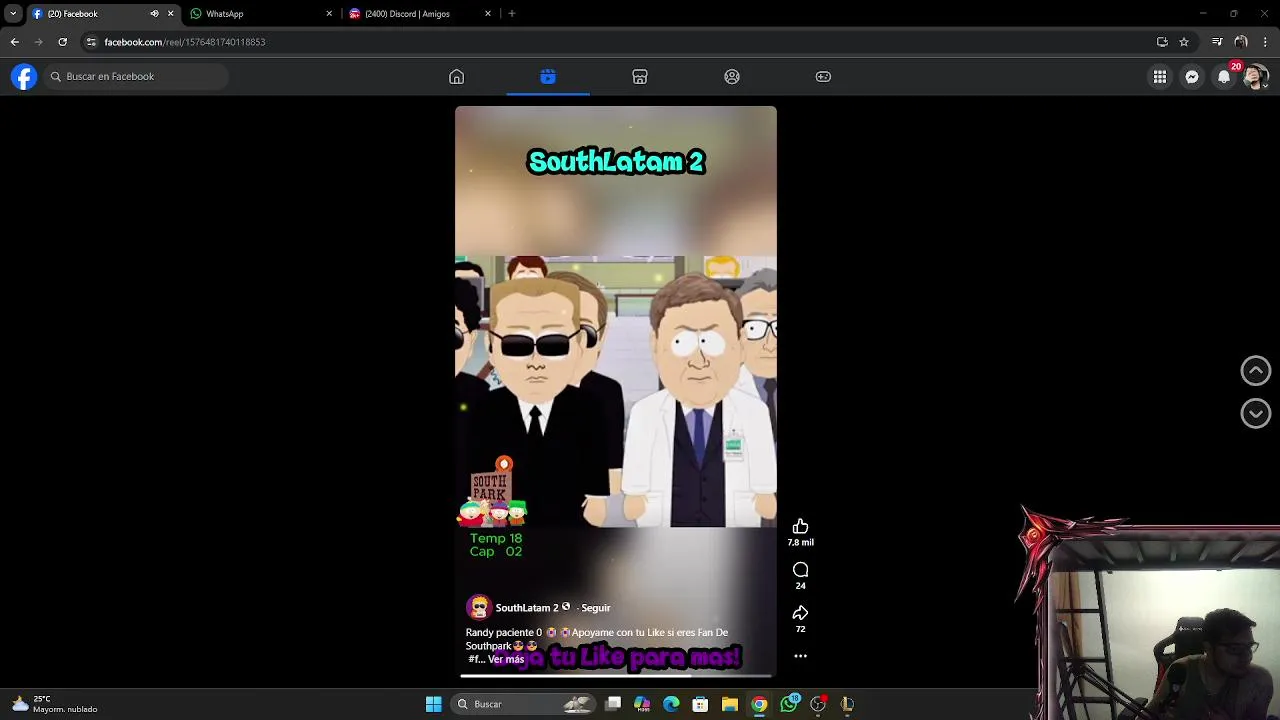Screen dimensions: 1280x720
Task: Open the Chrome profile avatar
Action: (1241, 42)
